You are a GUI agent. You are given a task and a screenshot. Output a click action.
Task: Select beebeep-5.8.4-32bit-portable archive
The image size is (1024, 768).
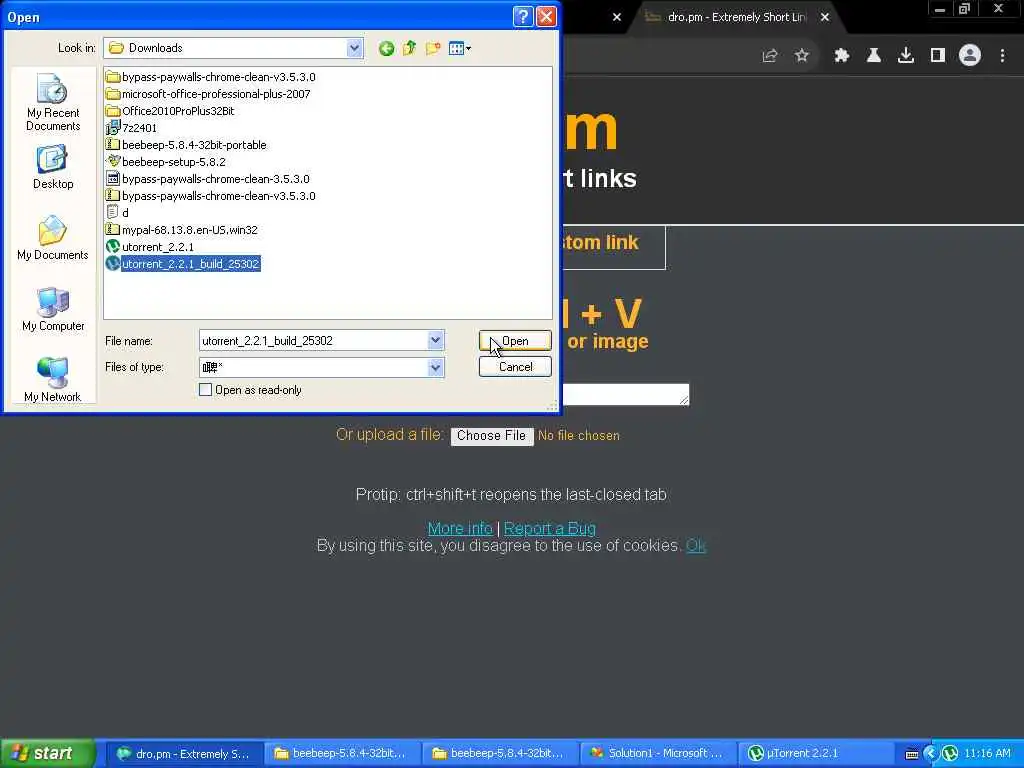(187, 145)
